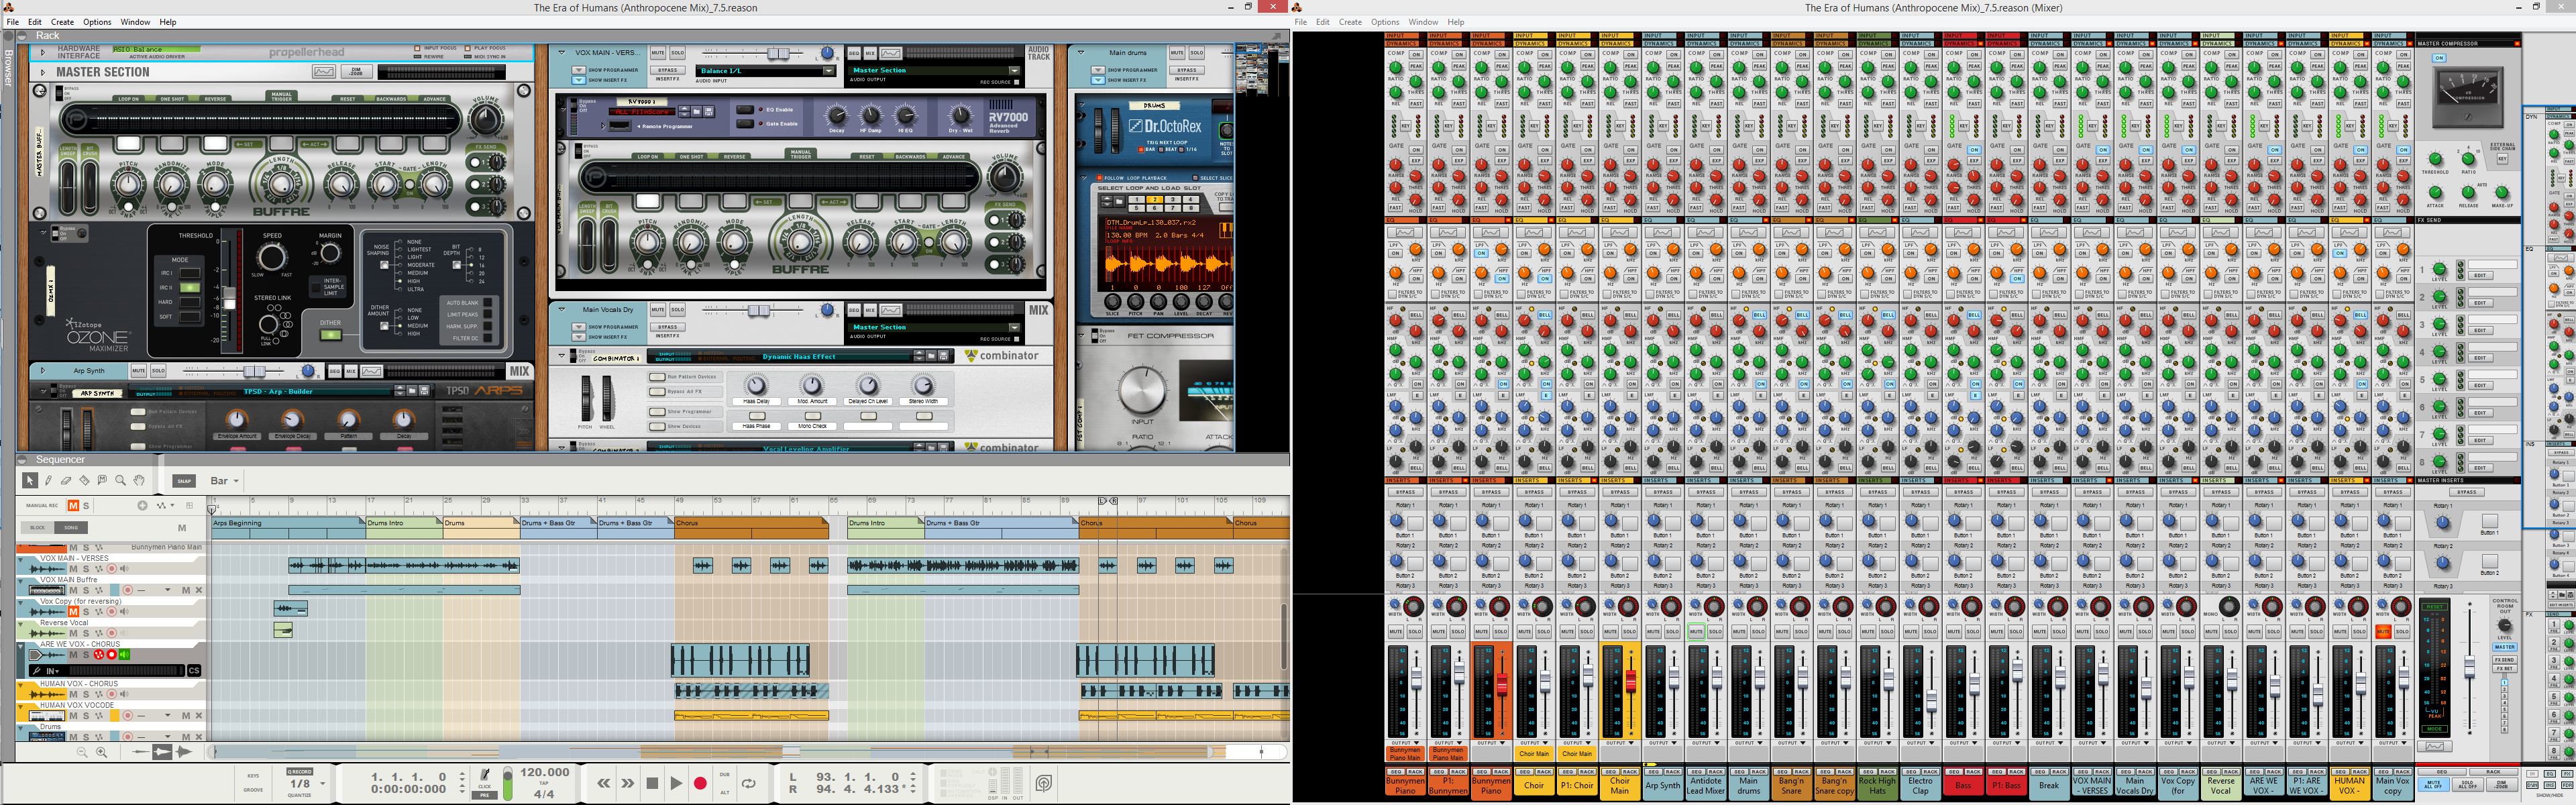2576x805 pixels.
Task: Select the Magnifying Glass zoom tool
Action: [x=121, y=481]
